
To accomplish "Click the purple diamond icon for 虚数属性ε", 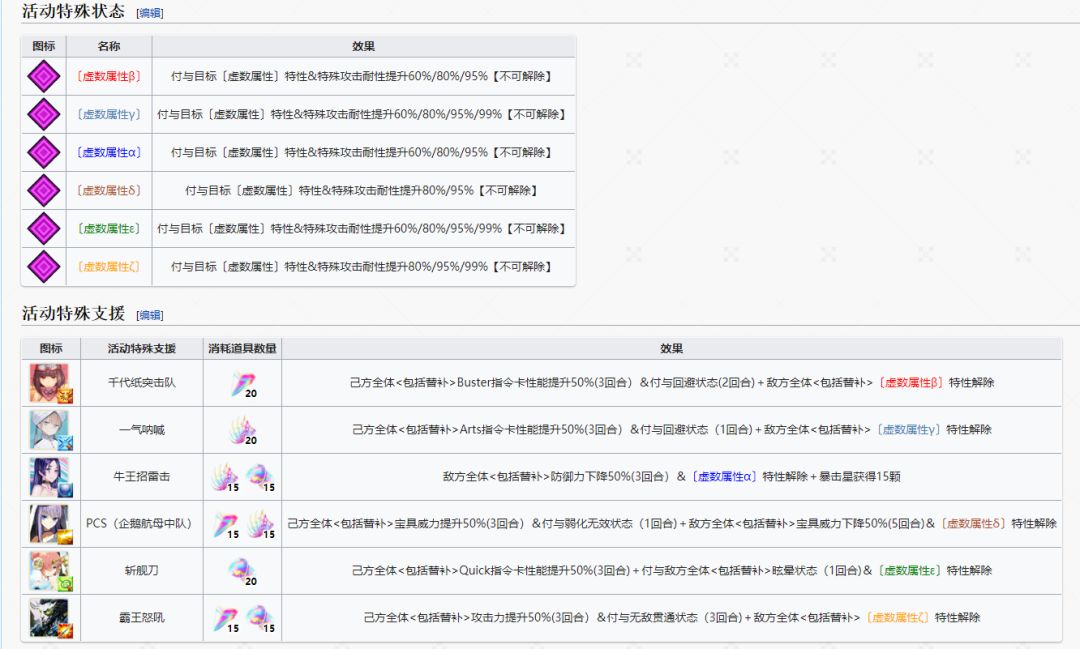I will (43, 229).
